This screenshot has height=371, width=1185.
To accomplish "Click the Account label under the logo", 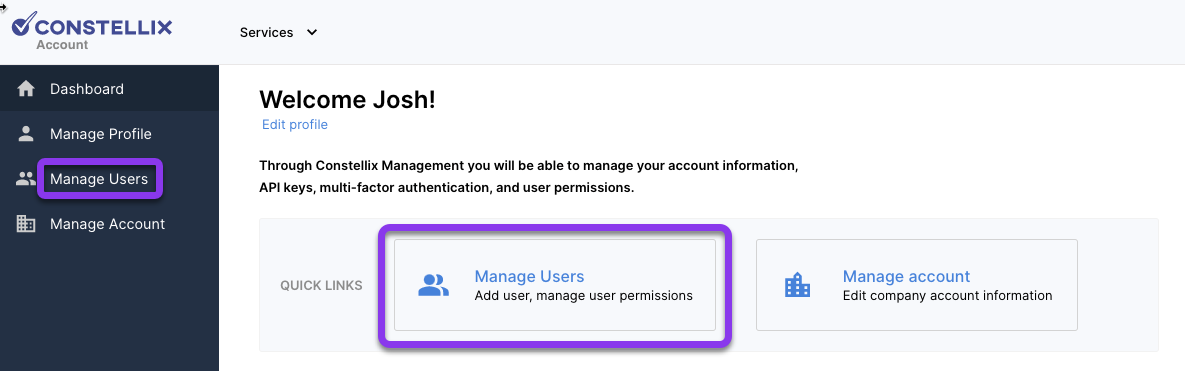I will tap(62, 45).
